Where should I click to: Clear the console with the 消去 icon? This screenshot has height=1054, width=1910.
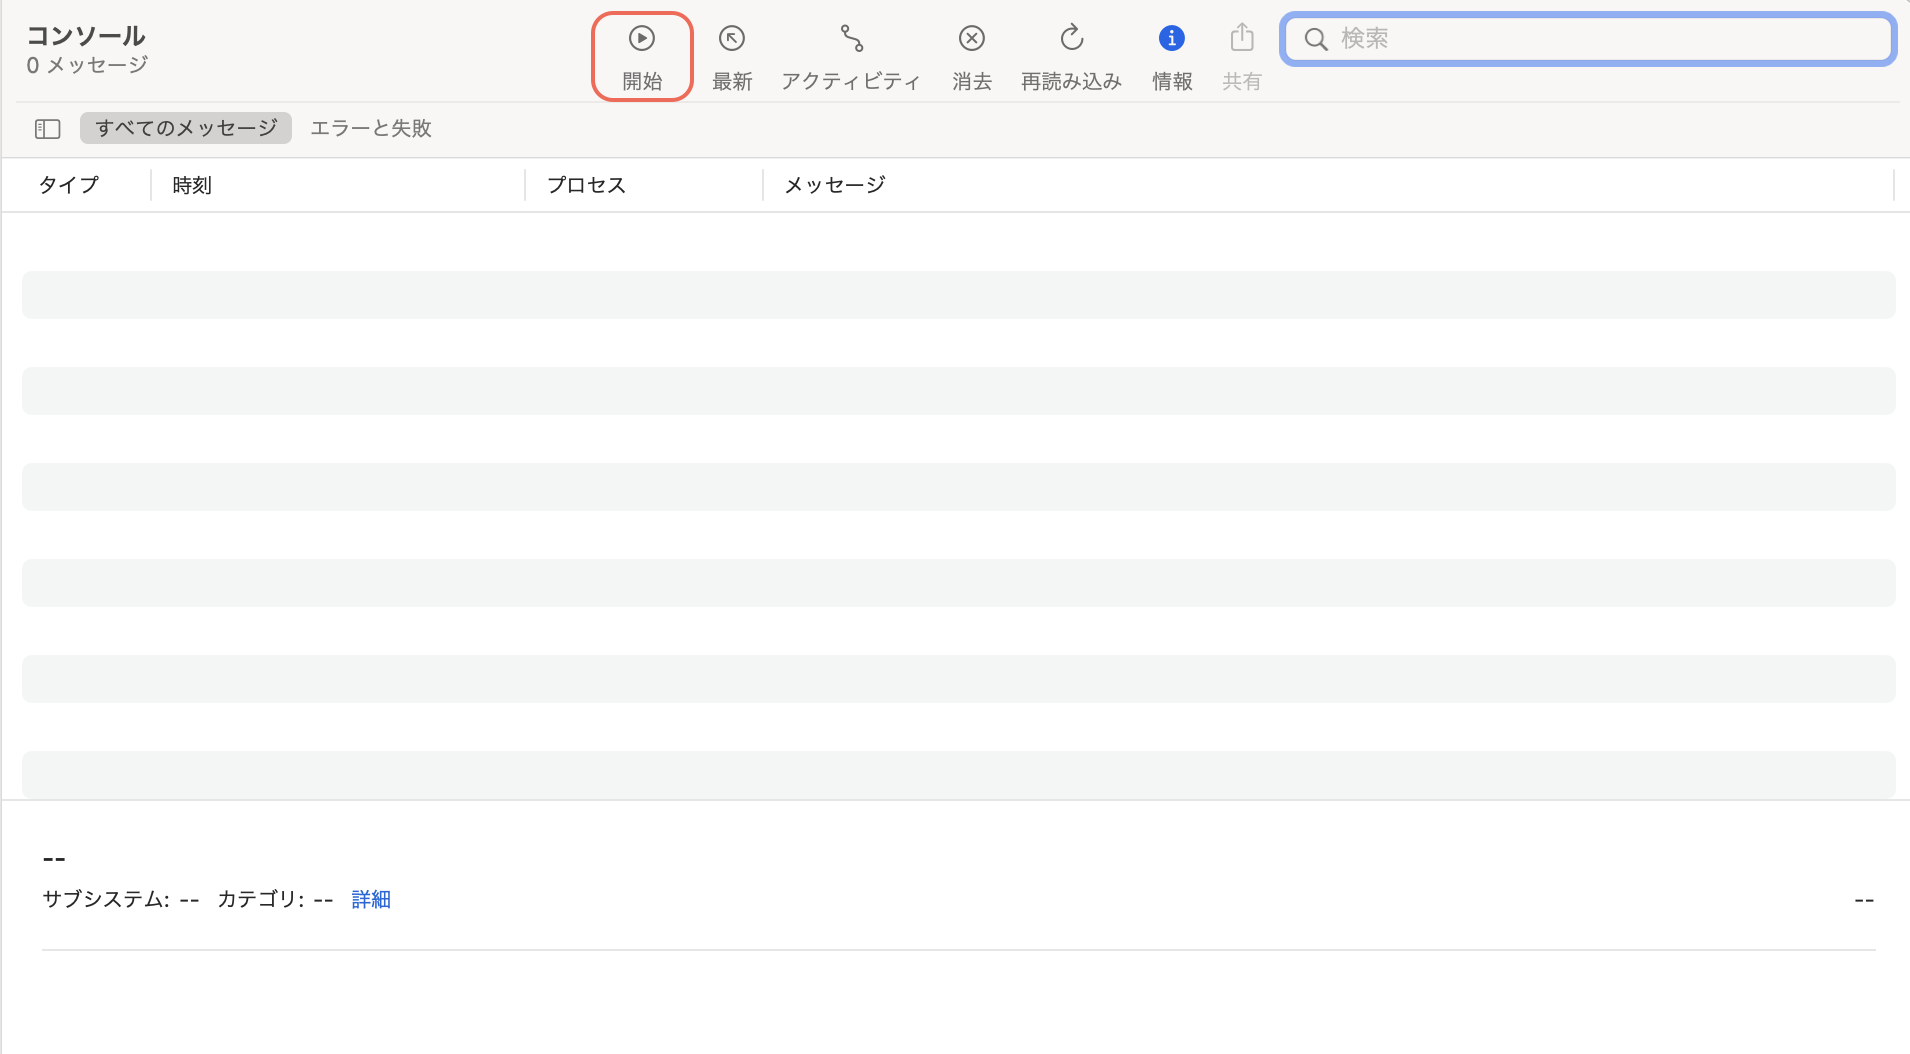(x=969, y=55)
